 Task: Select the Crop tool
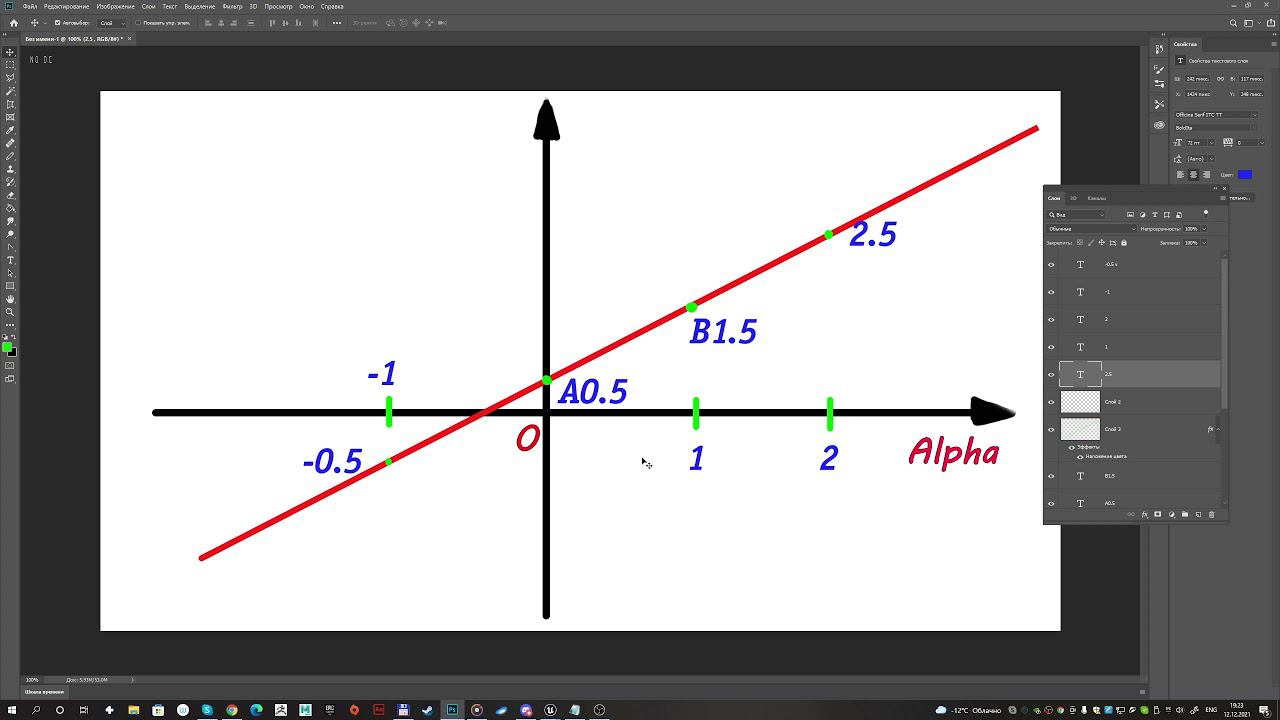pos(10,104)
